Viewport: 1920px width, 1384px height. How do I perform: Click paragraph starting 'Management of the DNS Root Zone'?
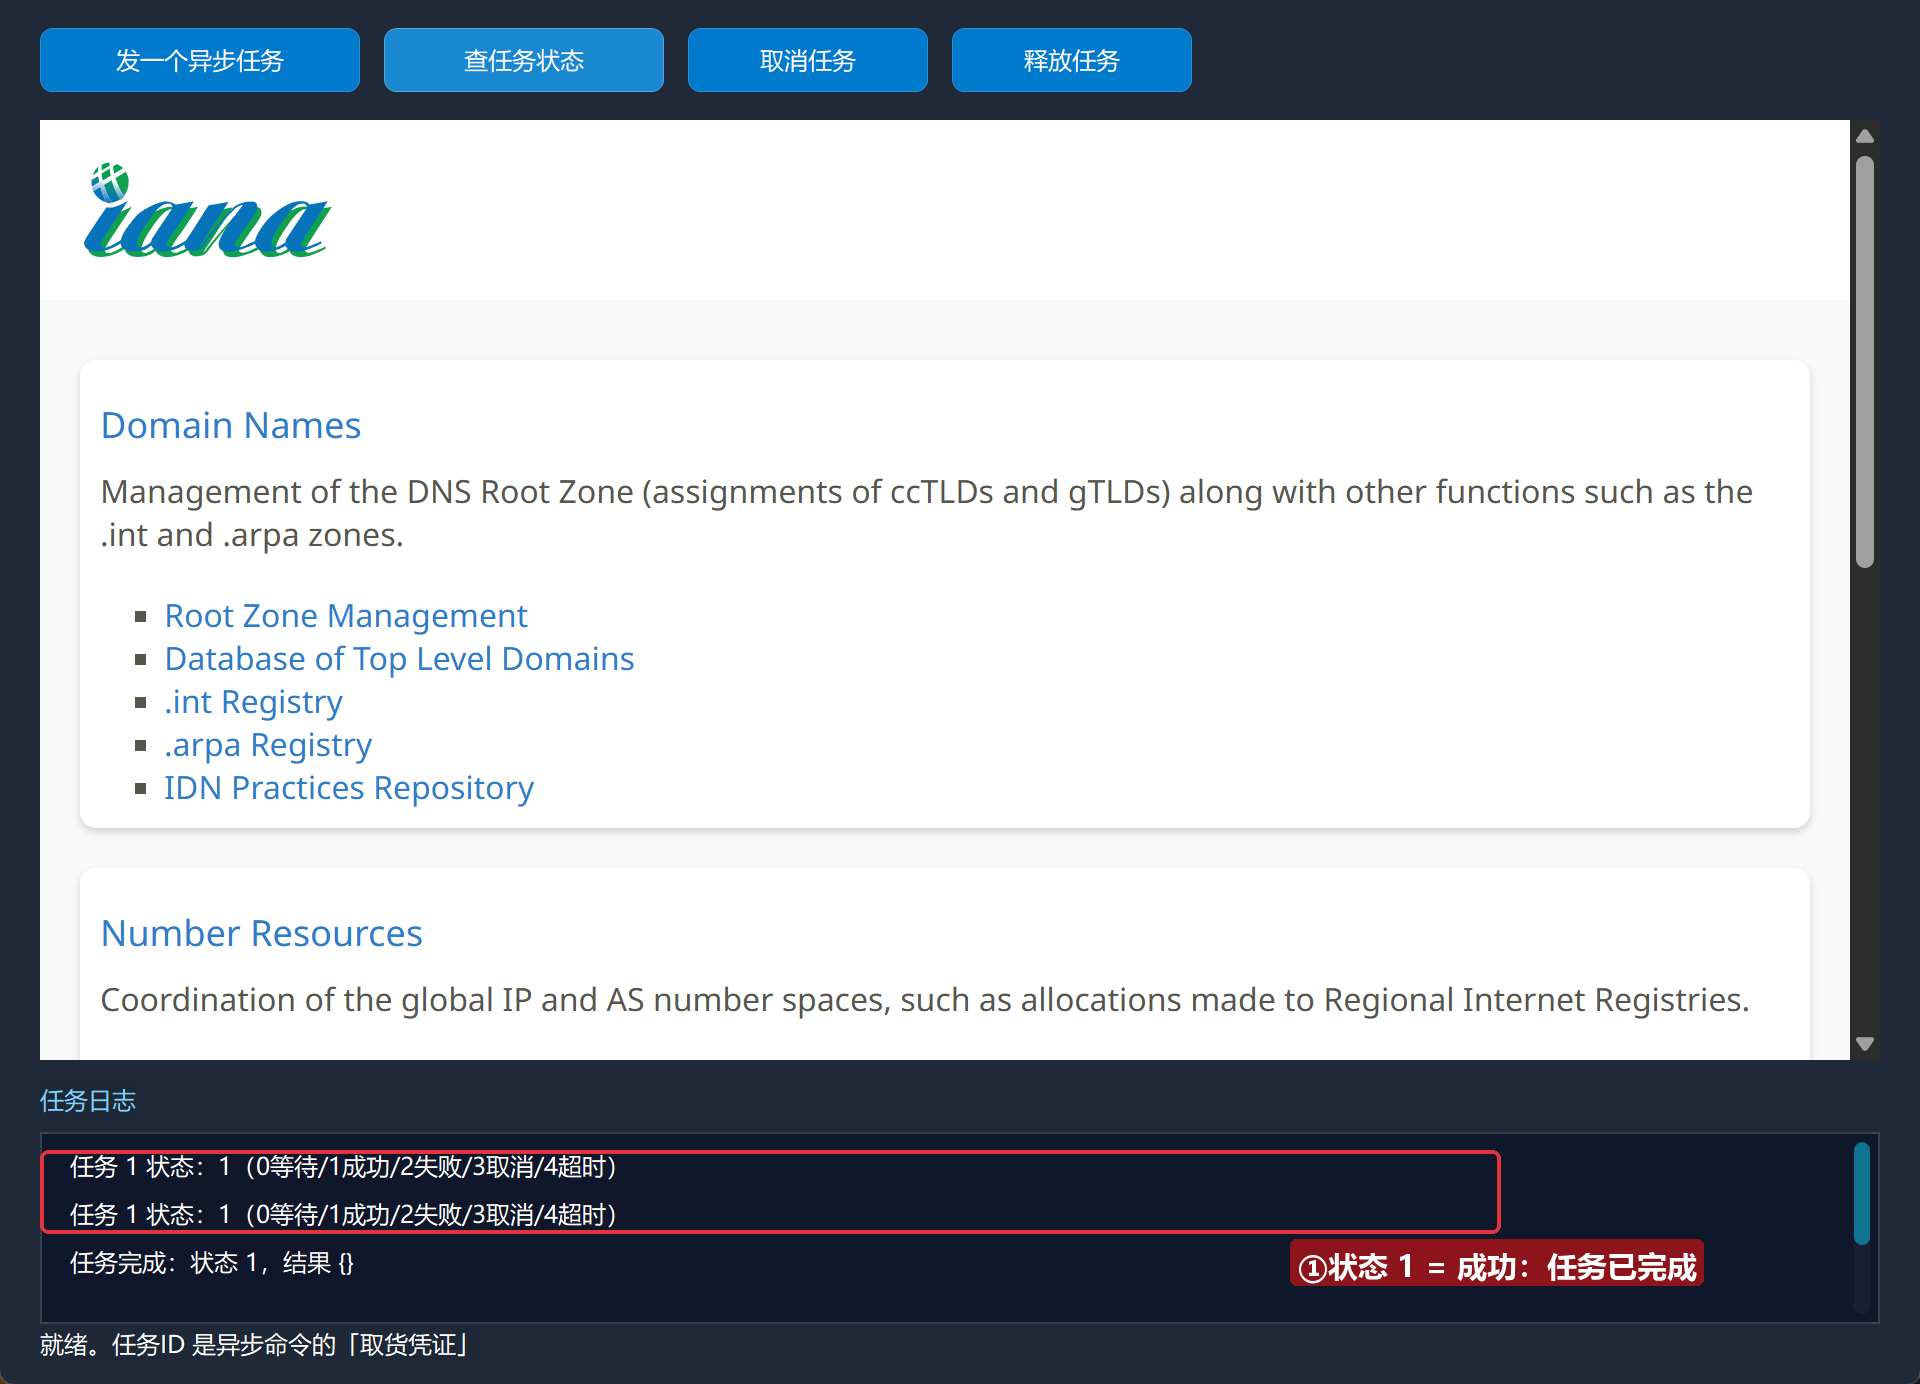[927, 513]
